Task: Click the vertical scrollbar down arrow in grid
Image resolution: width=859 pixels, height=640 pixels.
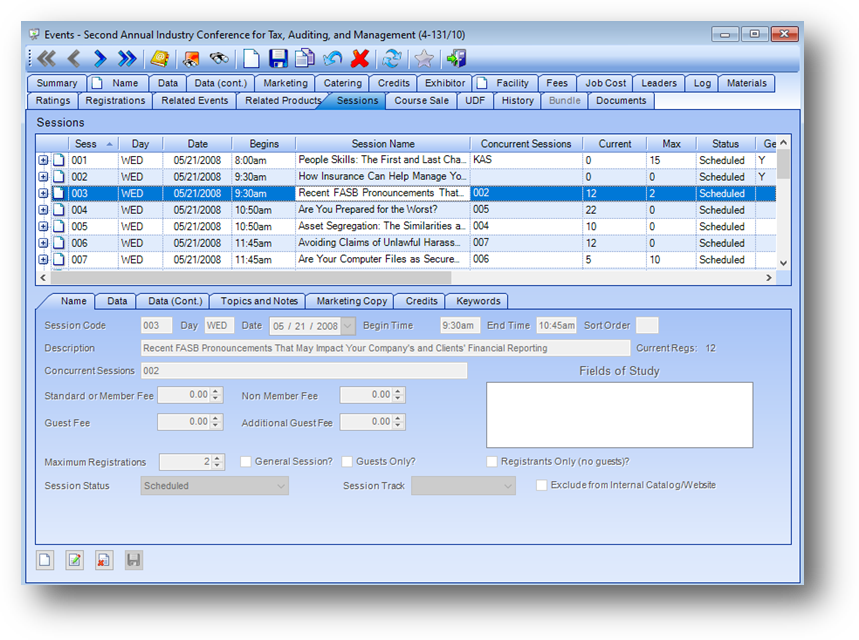Action: (x=783, y=263)
